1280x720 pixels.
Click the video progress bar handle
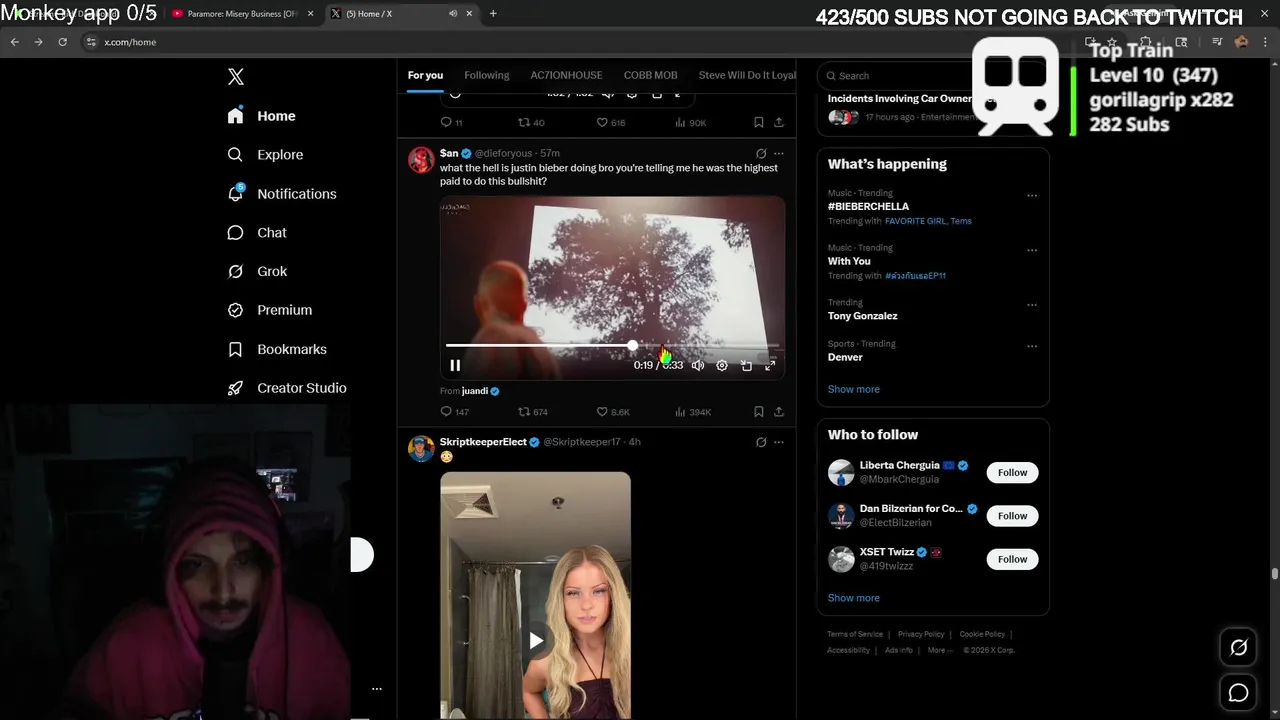632,345
